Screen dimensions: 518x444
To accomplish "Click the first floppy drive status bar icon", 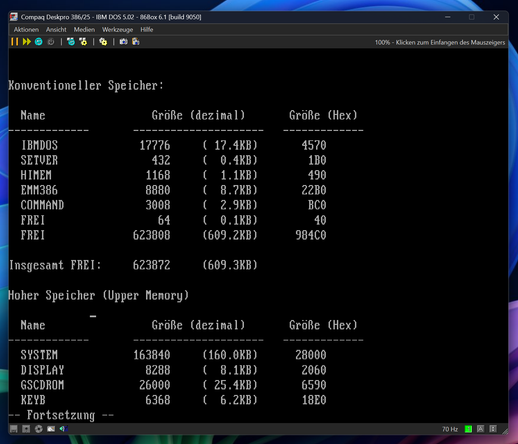I will click(14, 429).
